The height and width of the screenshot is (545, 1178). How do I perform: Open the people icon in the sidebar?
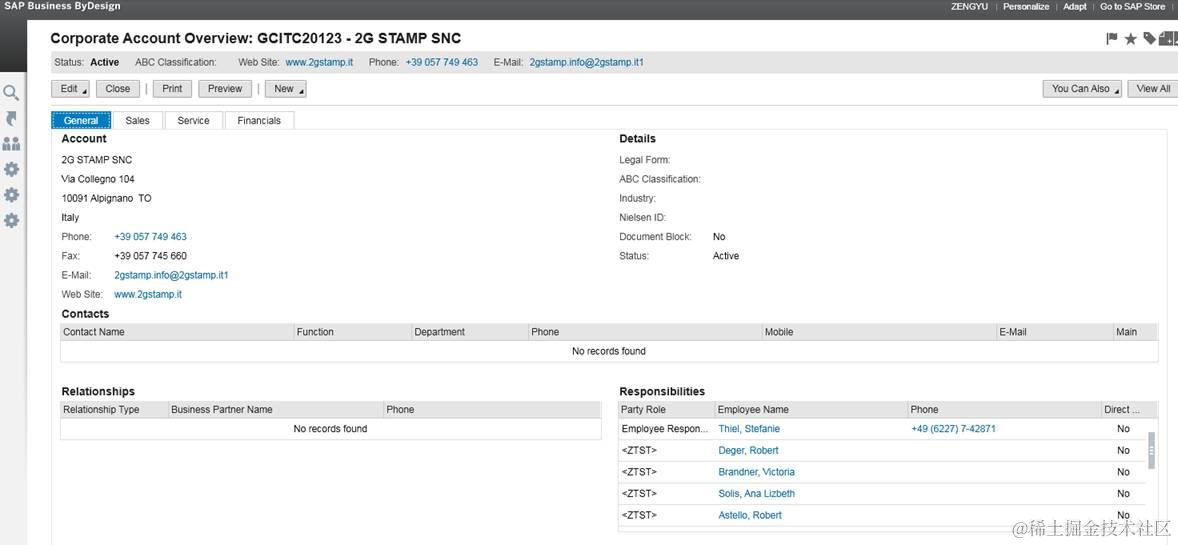(x=11, y=144)
